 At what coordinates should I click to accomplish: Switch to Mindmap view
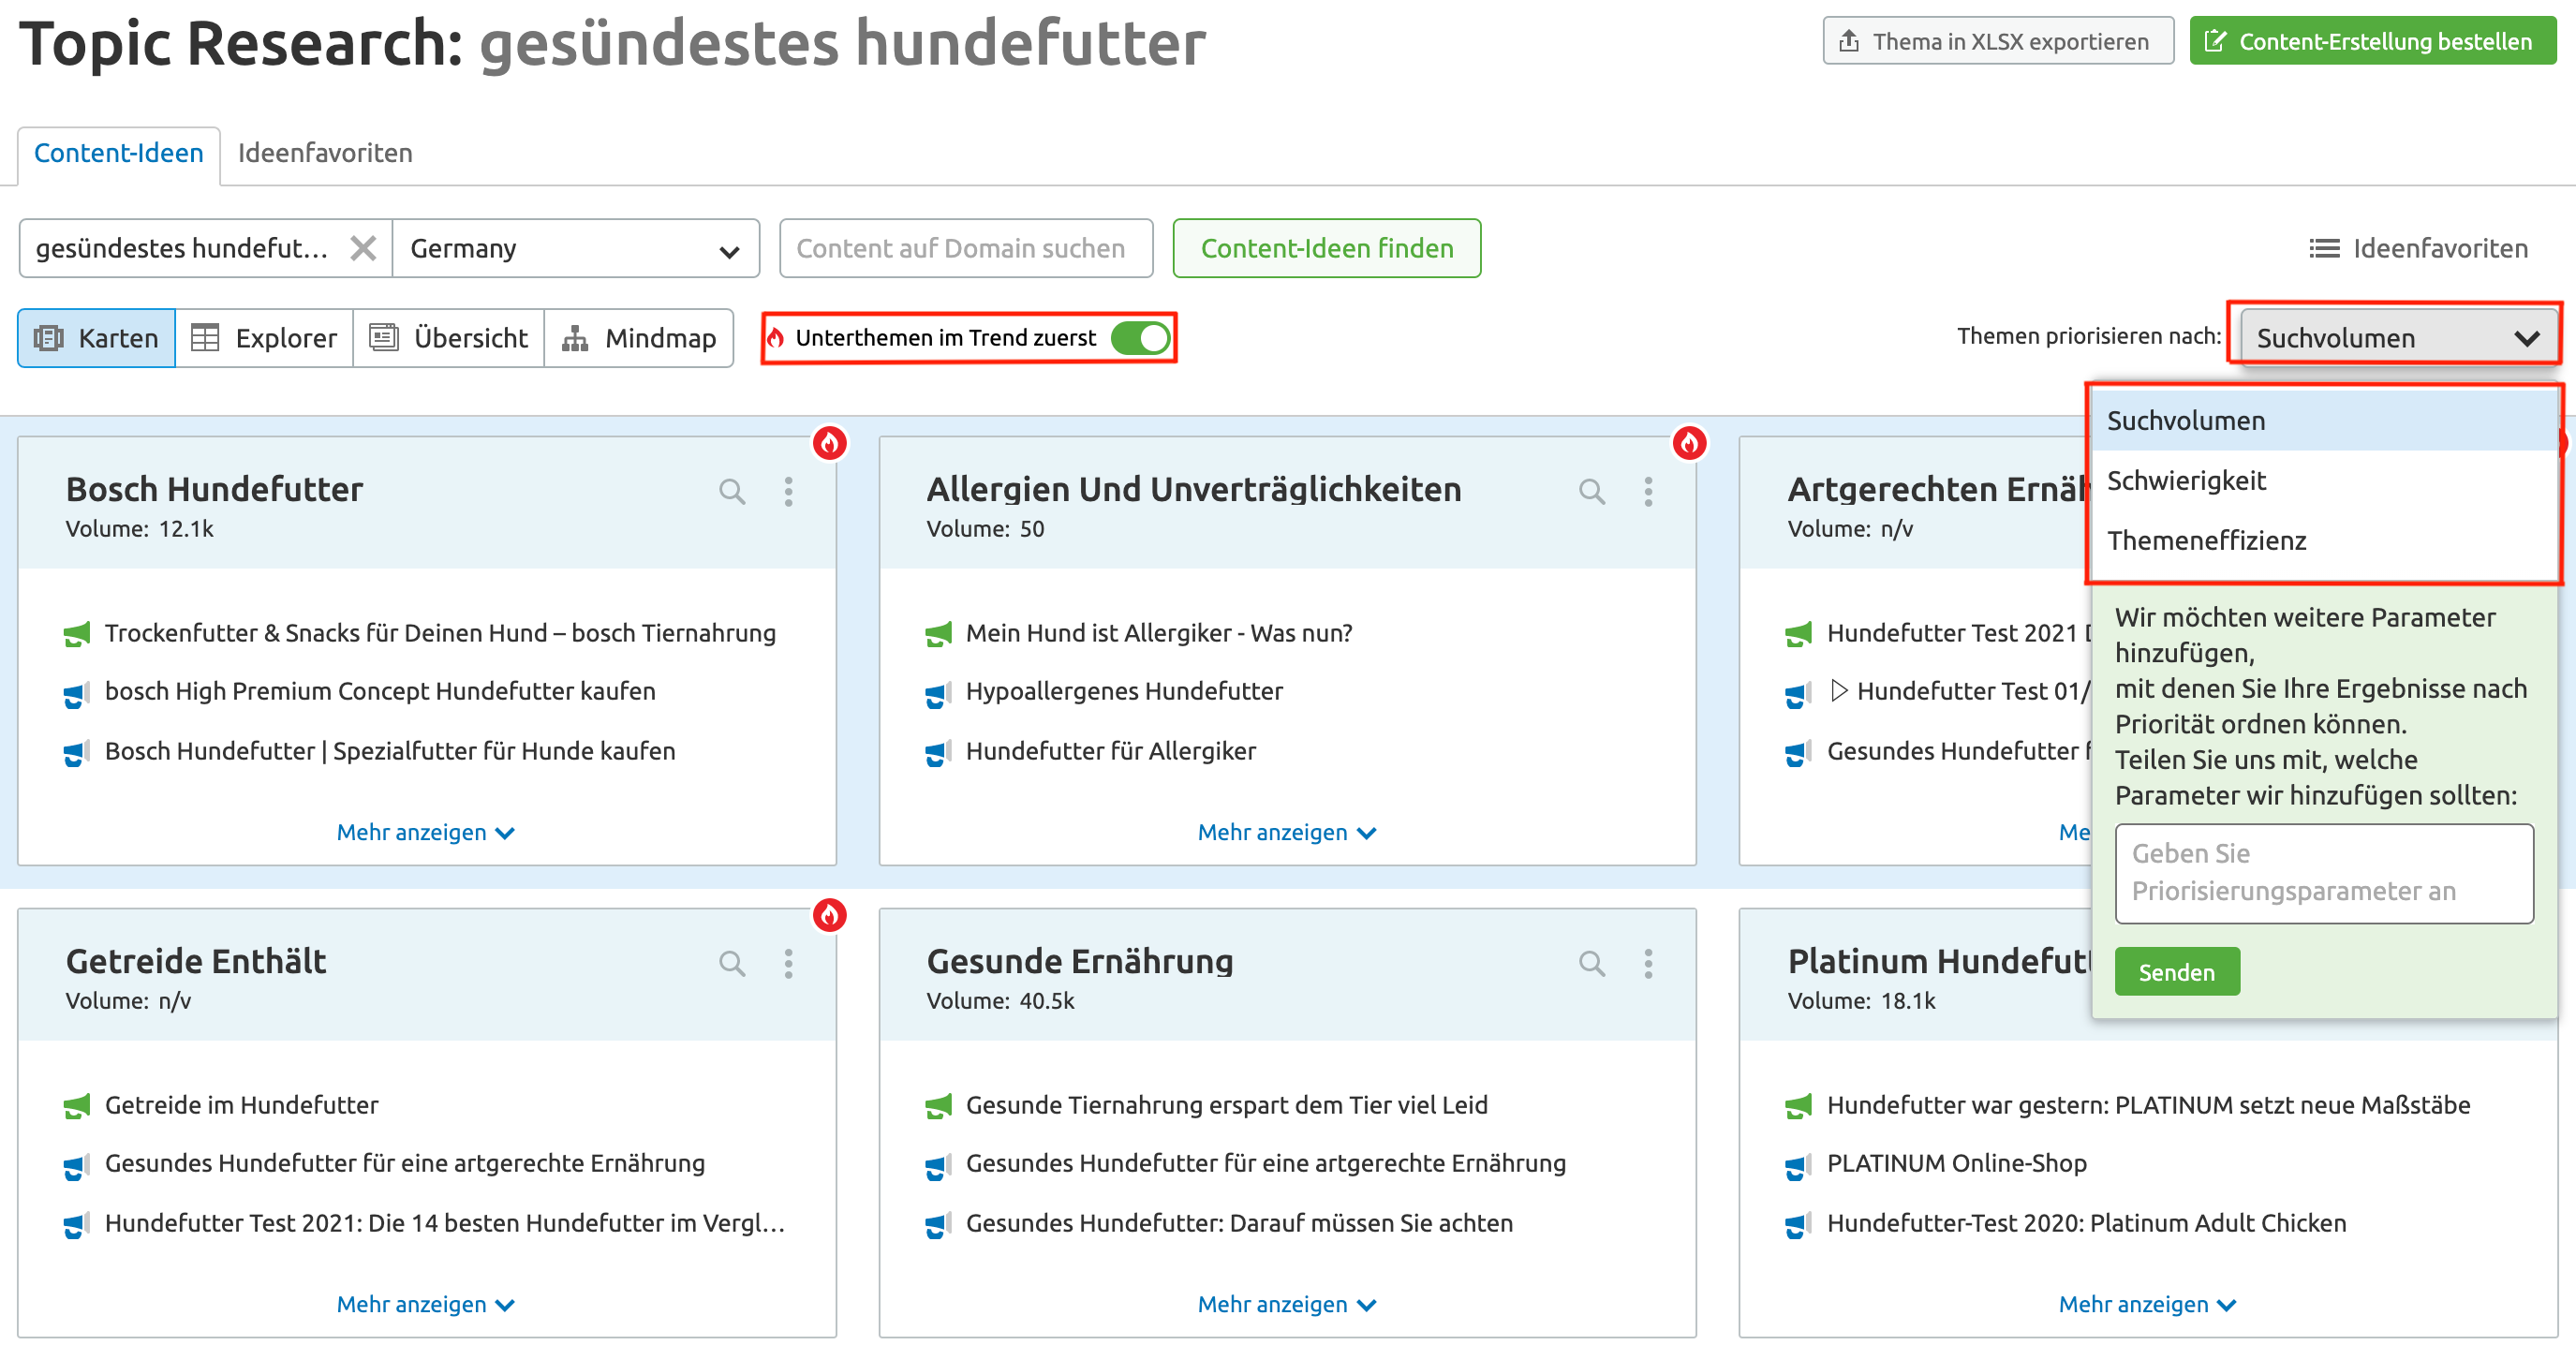[639, 338]
